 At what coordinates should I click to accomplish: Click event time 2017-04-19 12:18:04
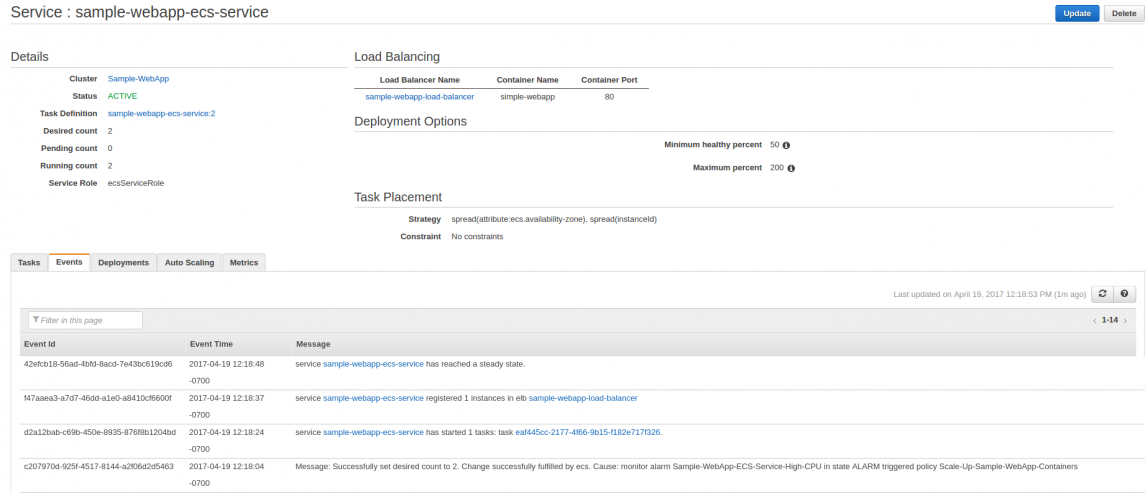[x=227, y=466]
